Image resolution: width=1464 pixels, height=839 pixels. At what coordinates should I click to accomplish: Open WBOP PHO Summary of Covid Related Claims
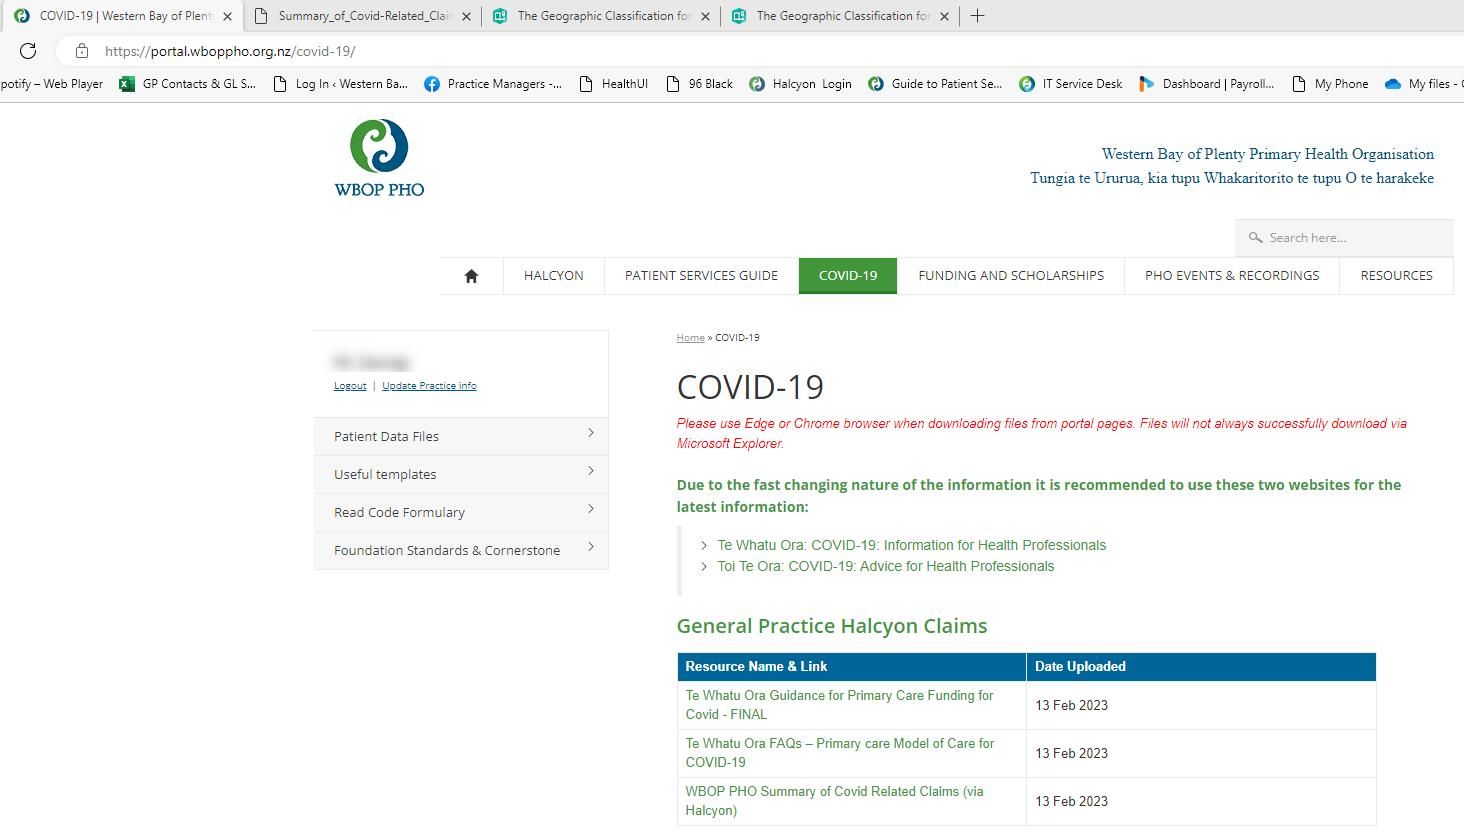click(x=834, y=801)
